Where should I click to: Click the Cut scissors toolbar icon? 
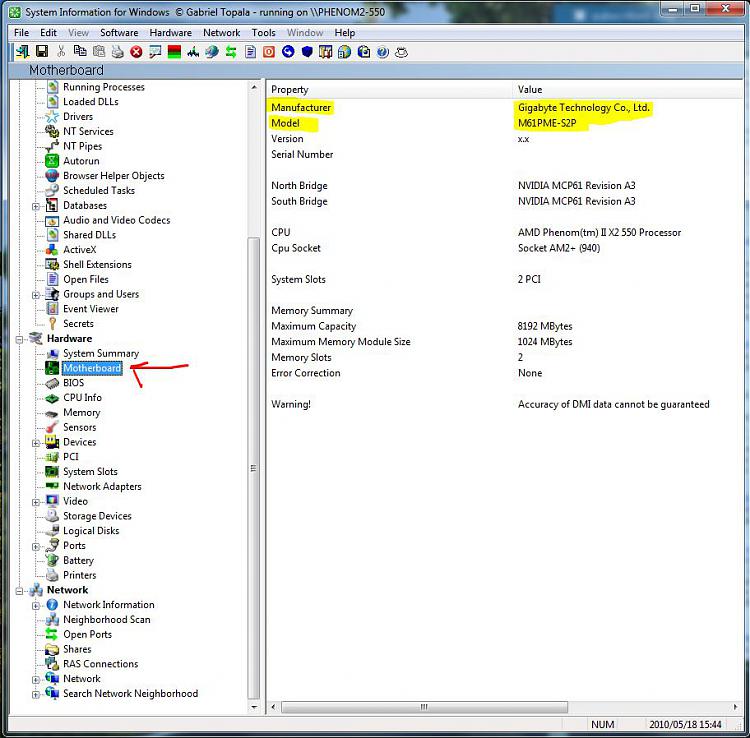pyautogui.click(x=61, y=52)
